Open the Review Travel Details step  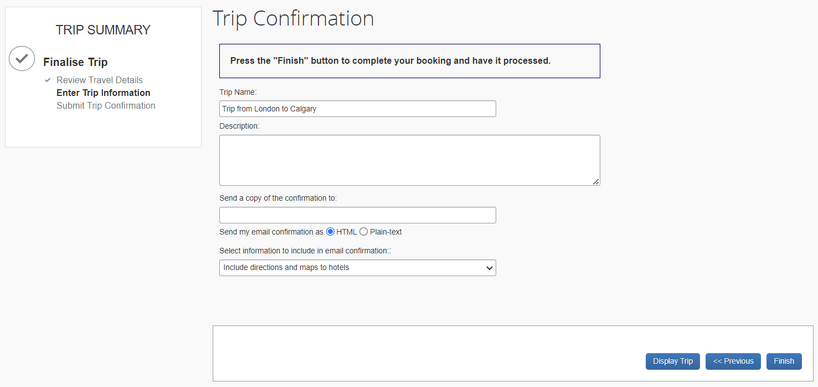[99, 80]
